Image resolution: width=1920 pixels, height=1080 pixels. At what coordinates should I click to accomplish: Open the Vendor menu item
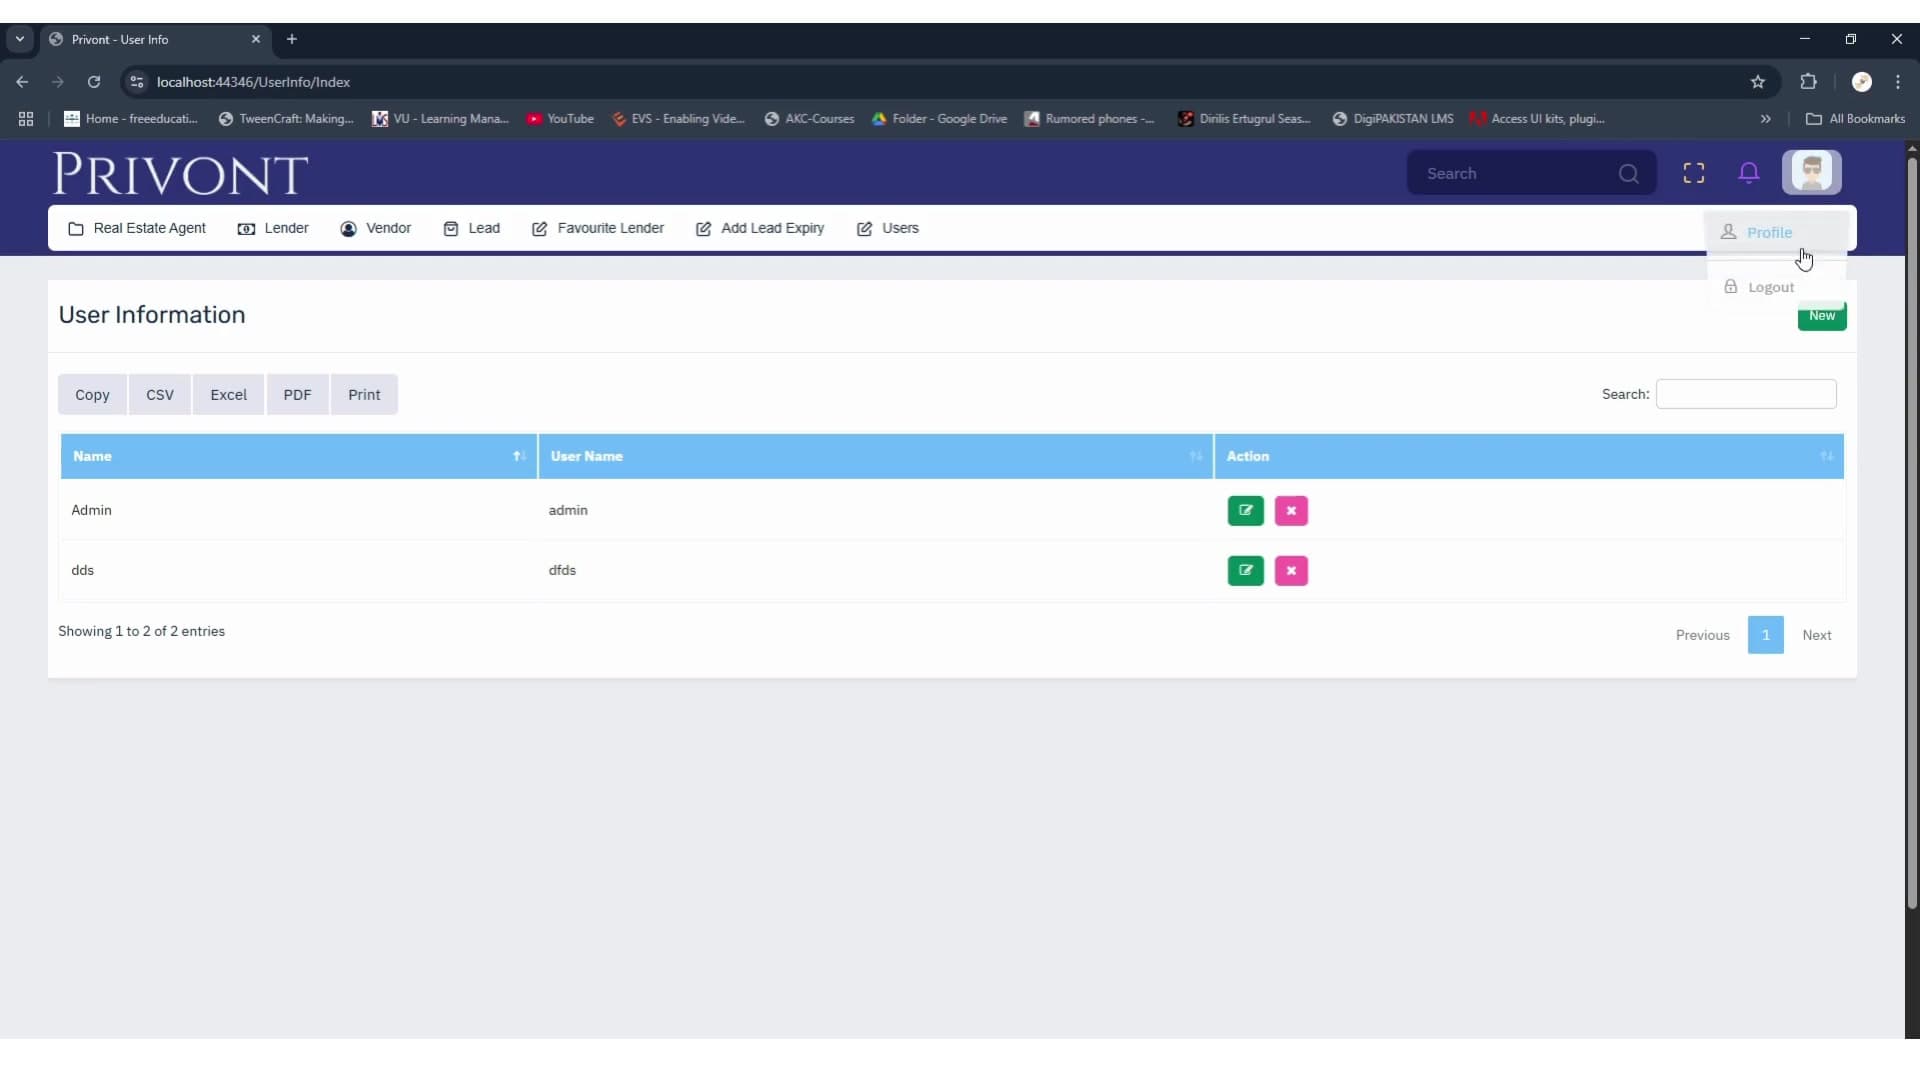(x=375, y=228)
